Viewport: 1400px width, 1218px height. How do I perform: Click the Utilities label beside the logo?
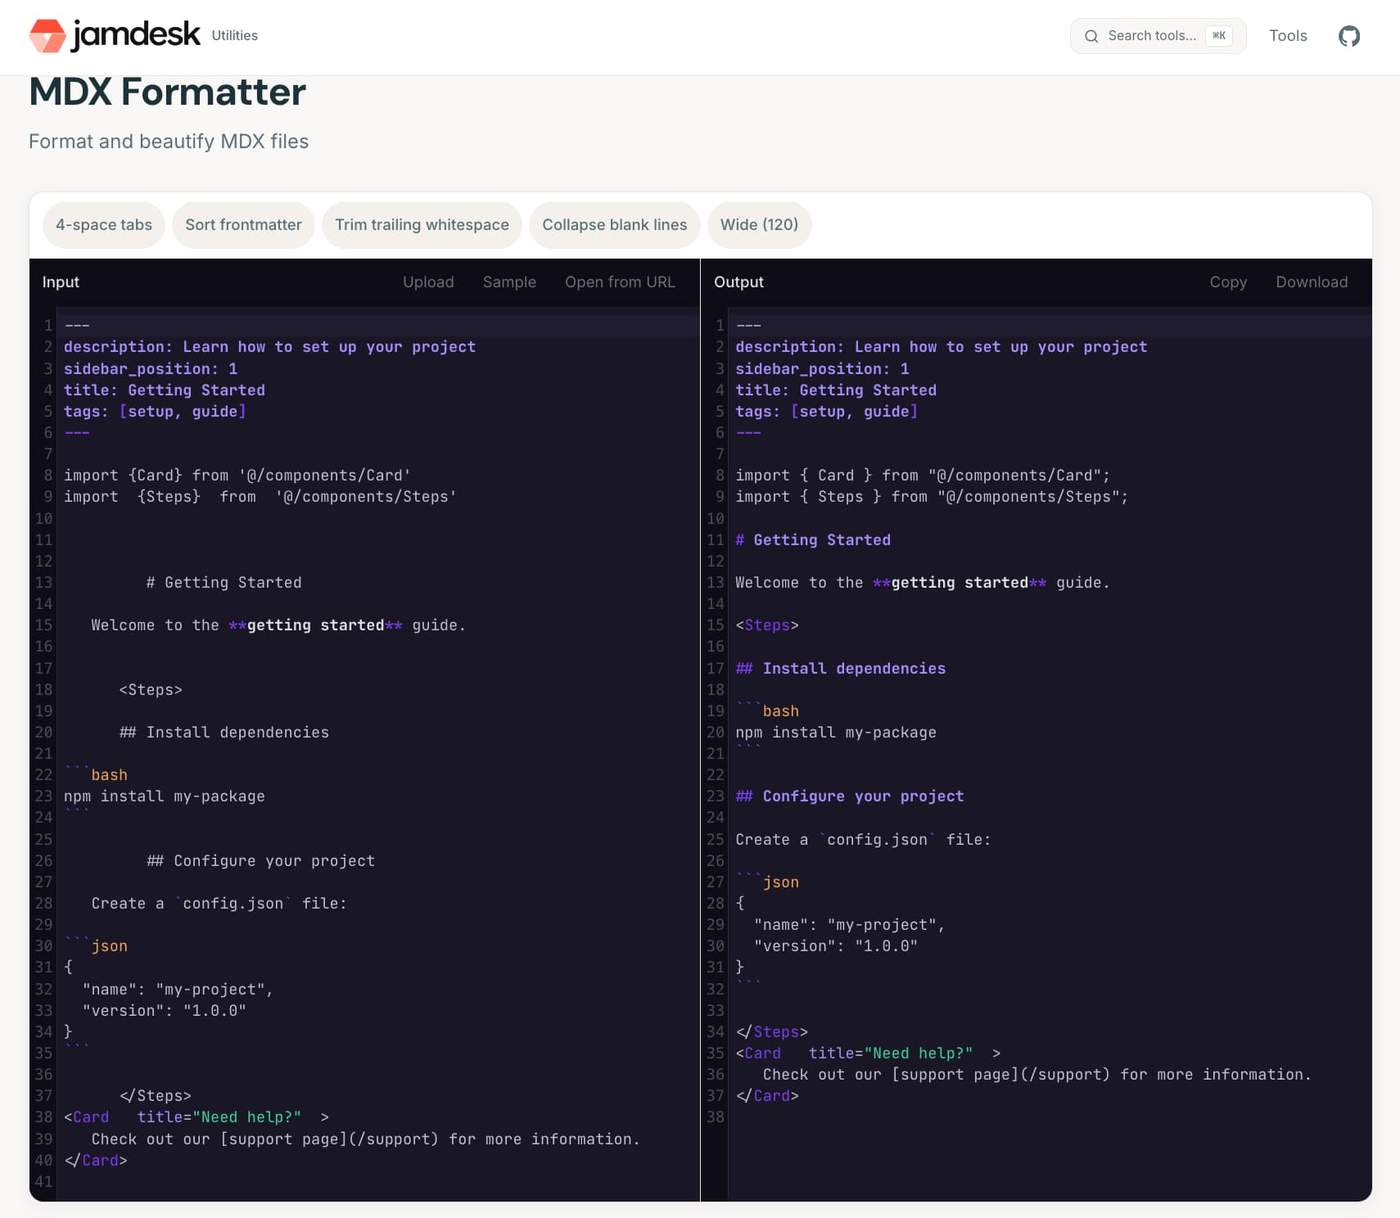point(235,36)
